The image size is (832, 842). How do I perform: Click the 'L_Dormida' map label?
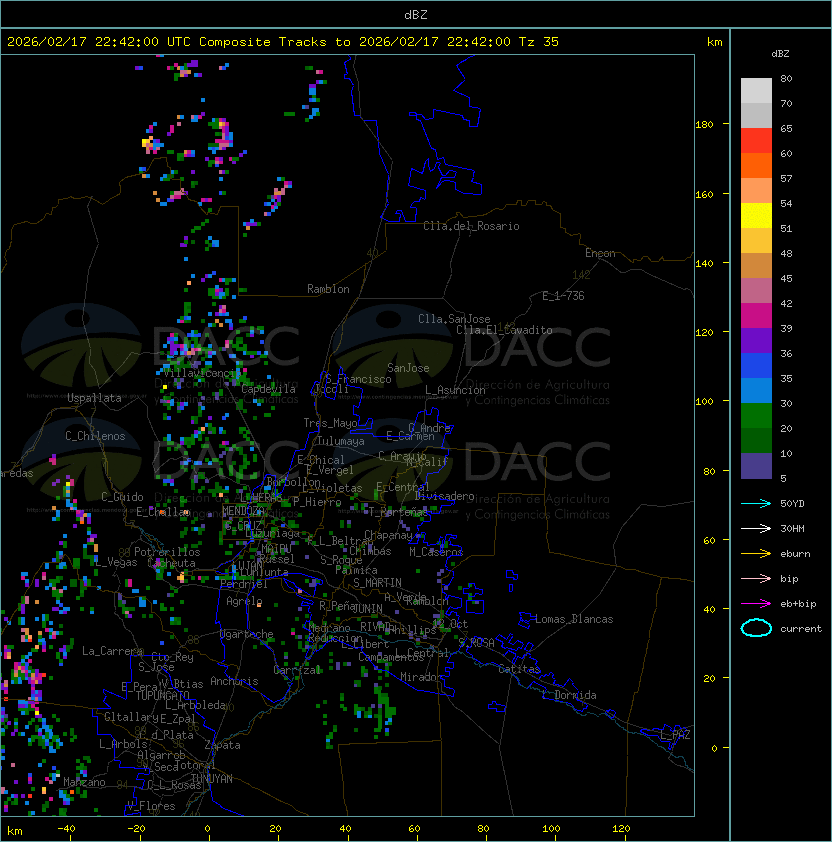pos(569,695)
